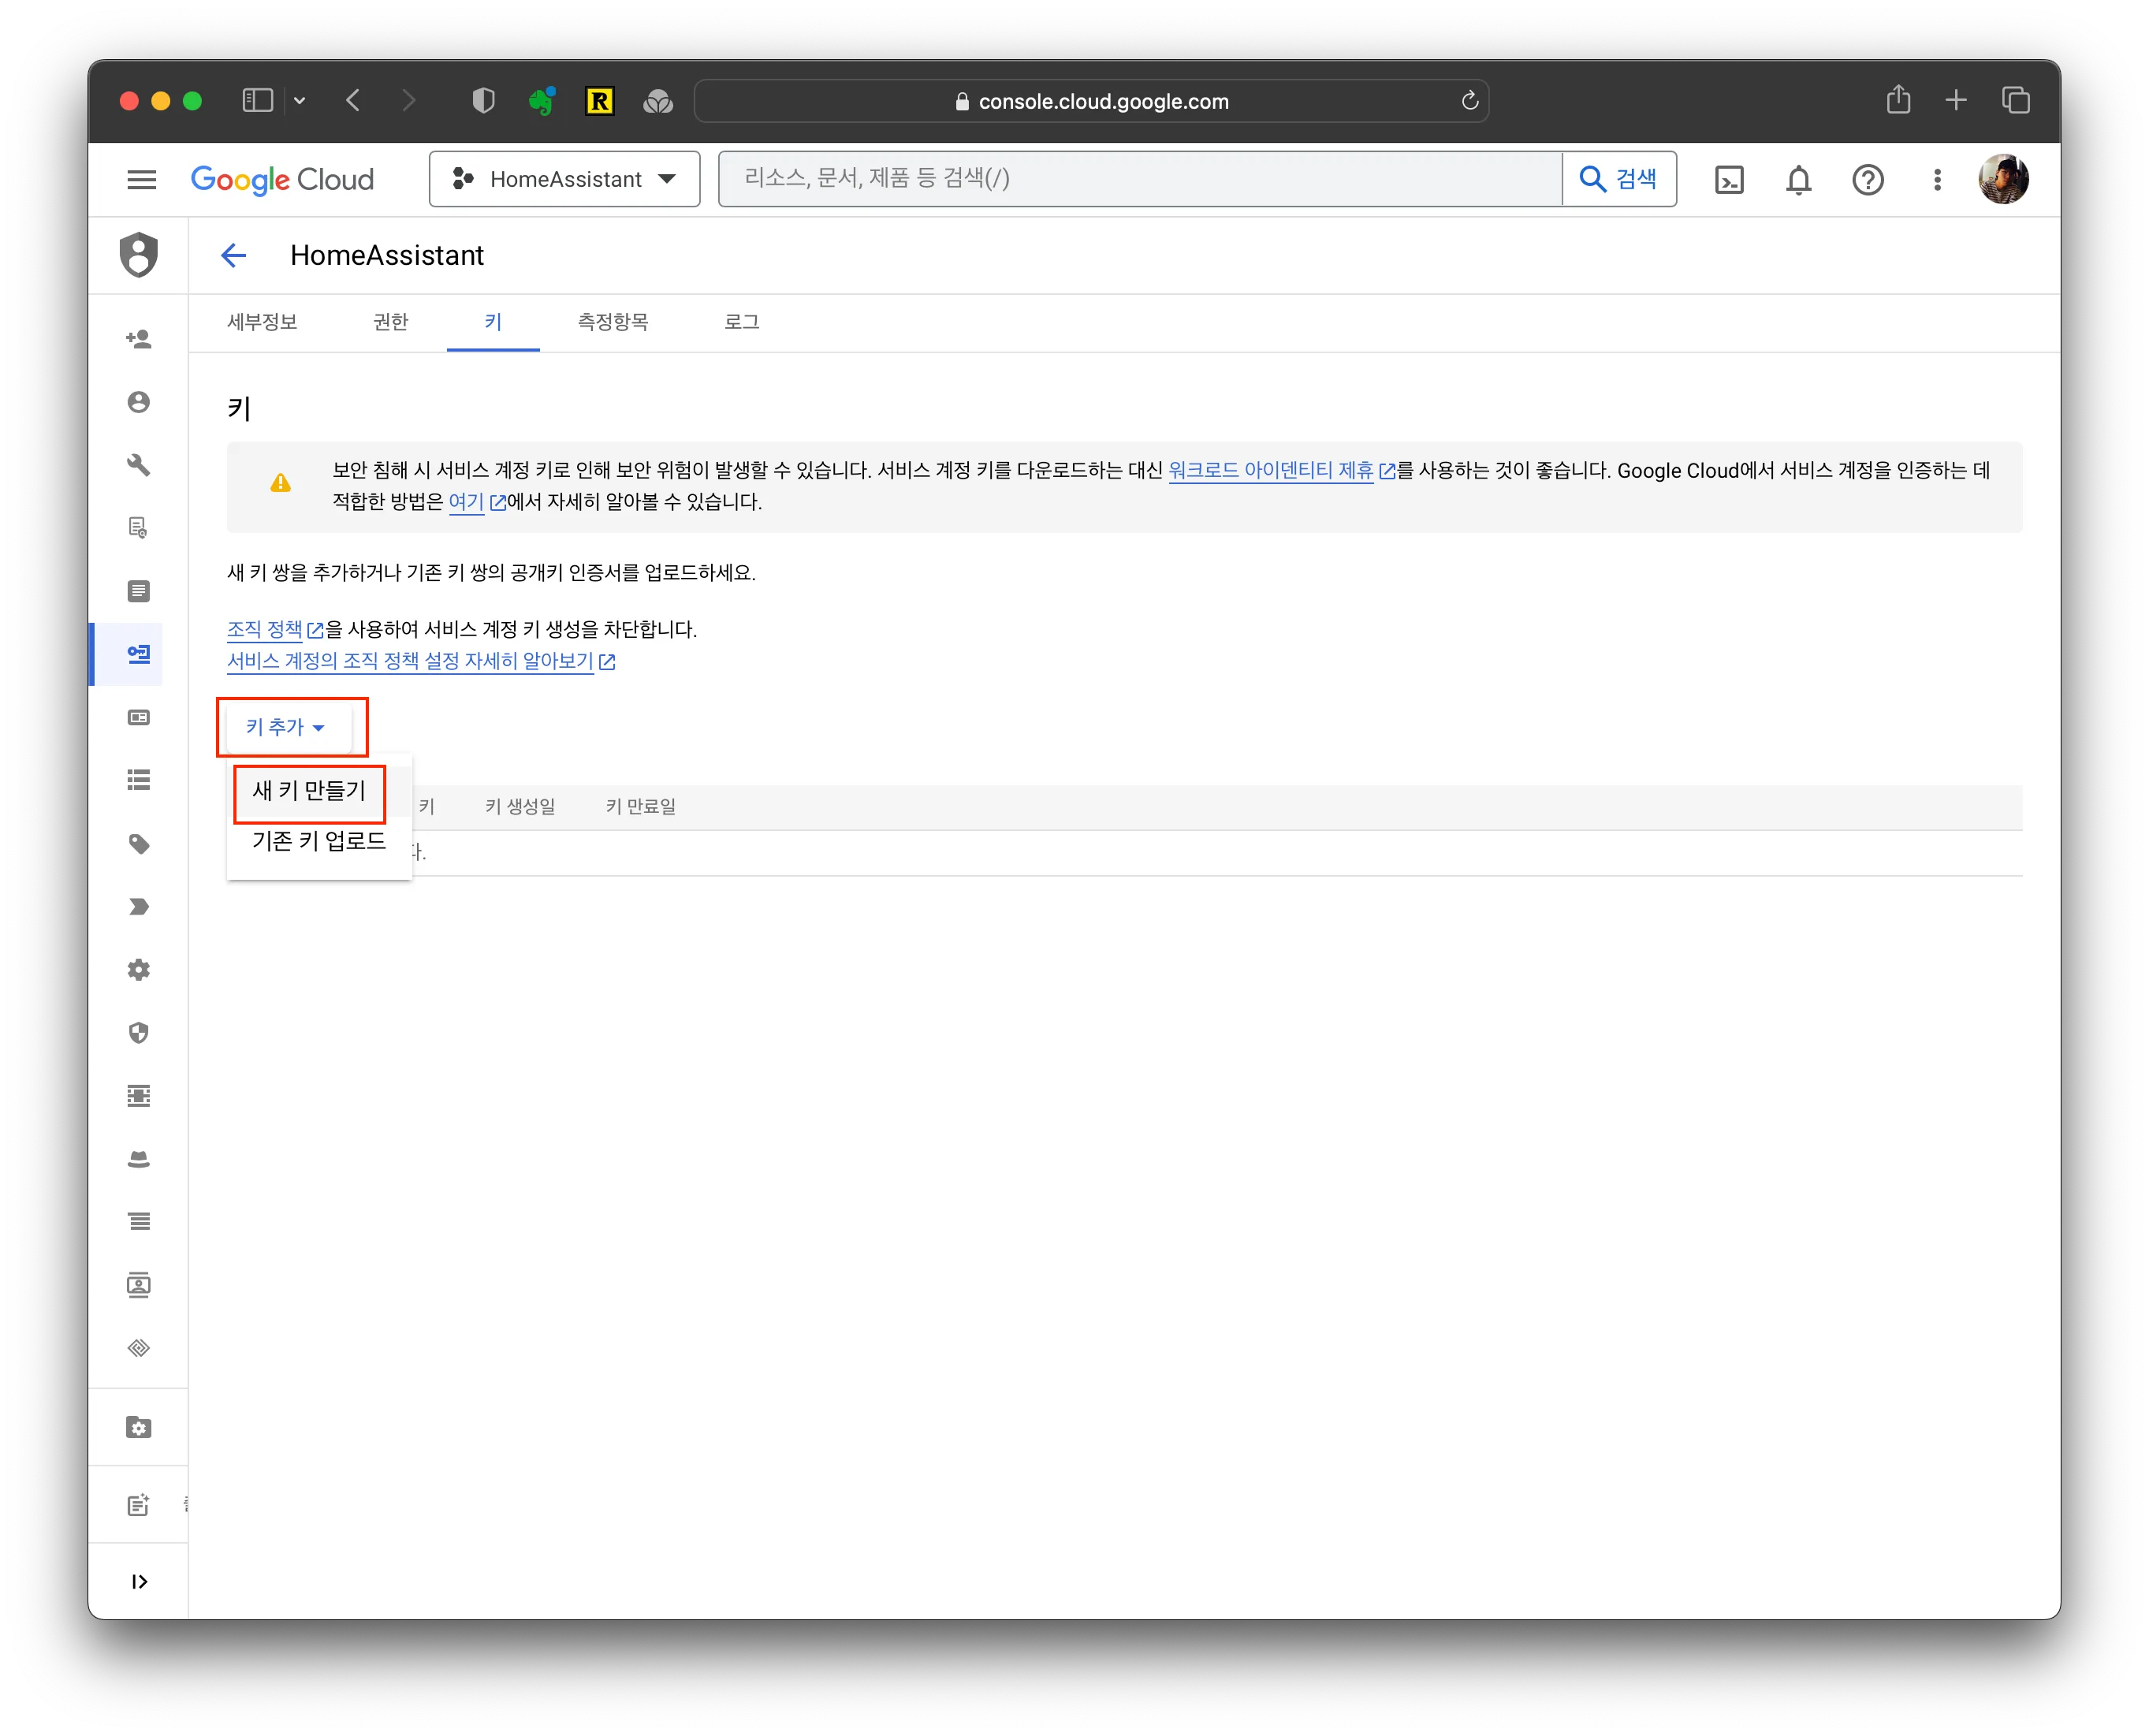This screenshot has width=2149, height=1736.
Task: Click the Safari privacy shield icon
Action: [483, 101]
